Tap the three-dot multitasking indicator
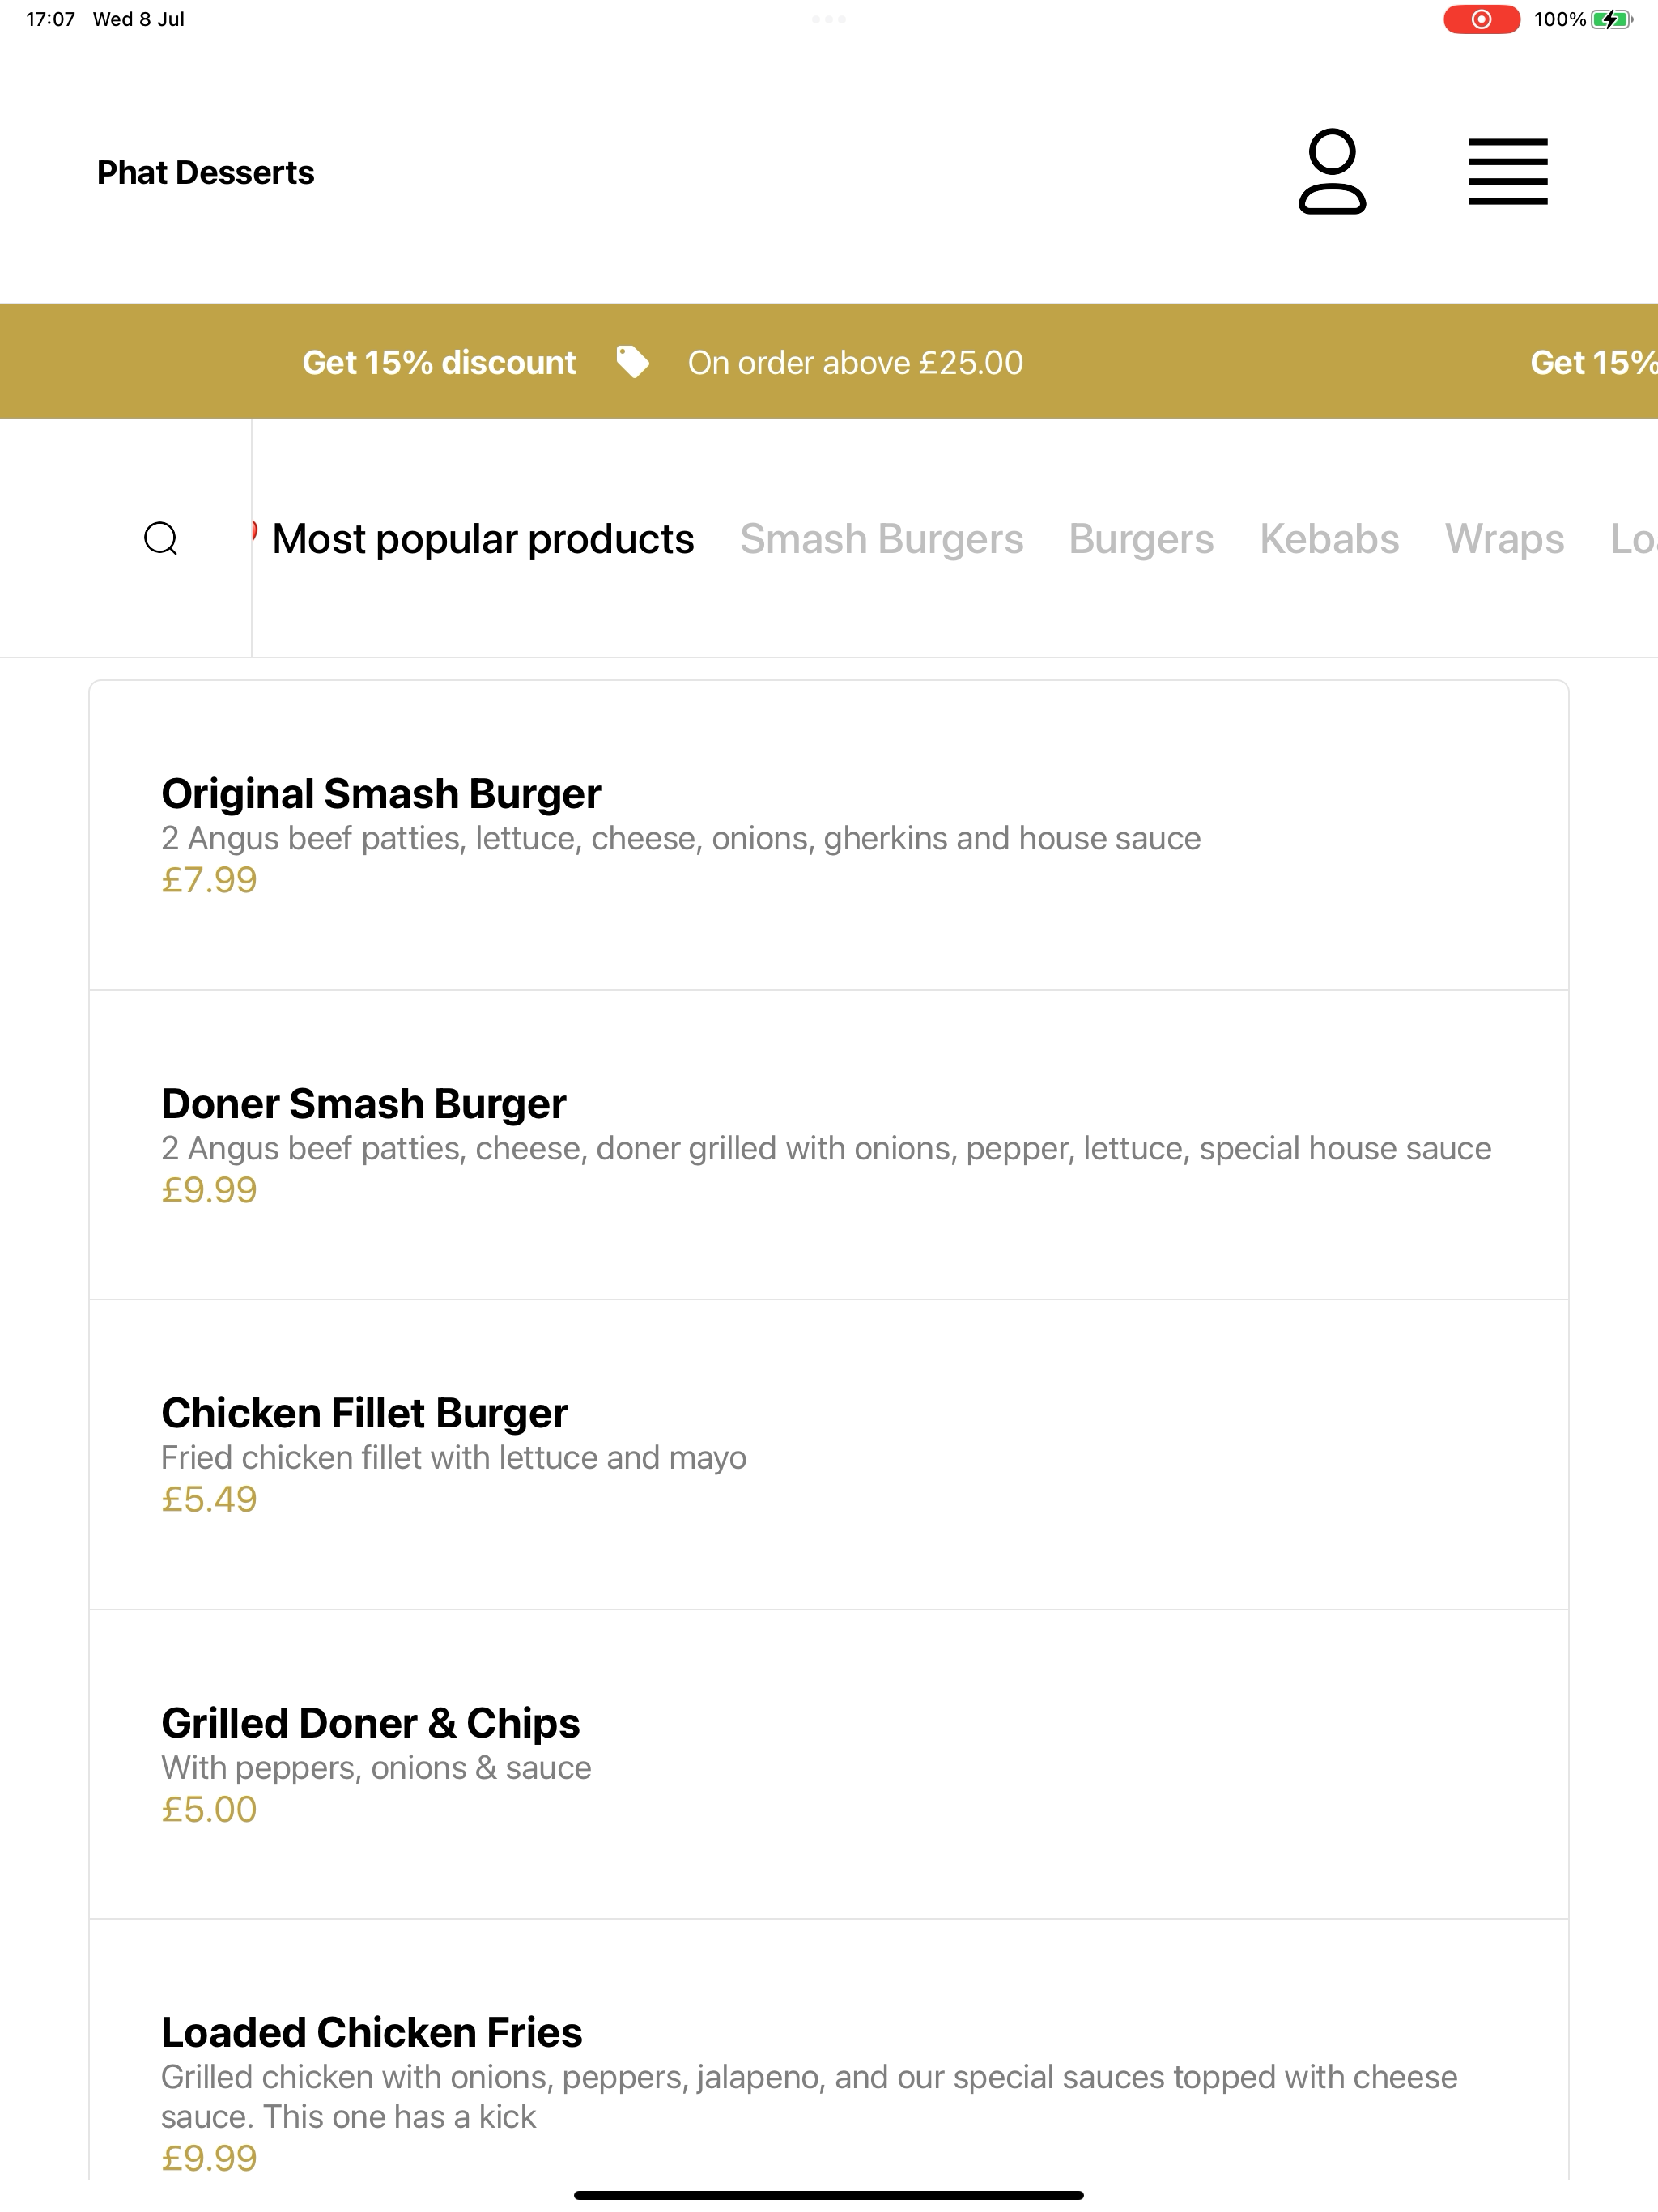The width and height of the screenshot is (1658, 2212). [829, 19]
